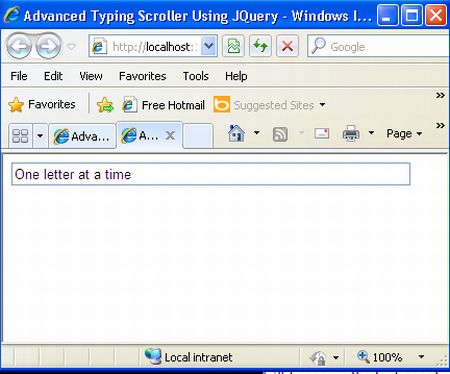Expand command bar overflow chevron
450x374 pixels.
coord(440,125)
